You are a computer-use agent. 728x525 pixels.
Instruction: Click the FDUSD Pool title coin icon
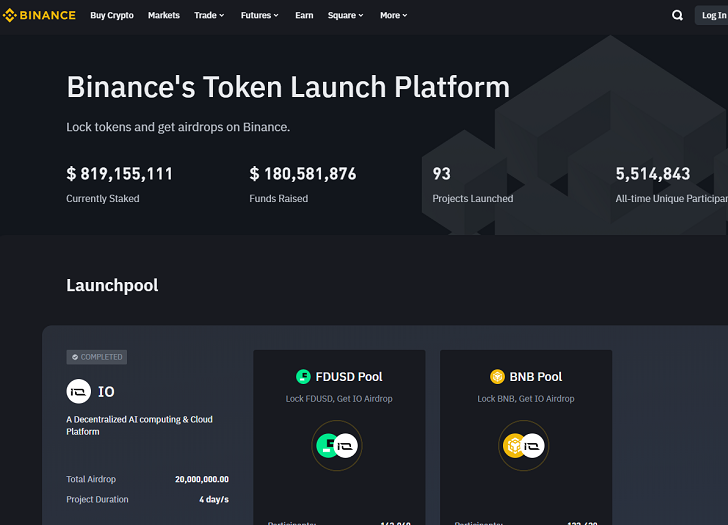(x=303, y=376)
